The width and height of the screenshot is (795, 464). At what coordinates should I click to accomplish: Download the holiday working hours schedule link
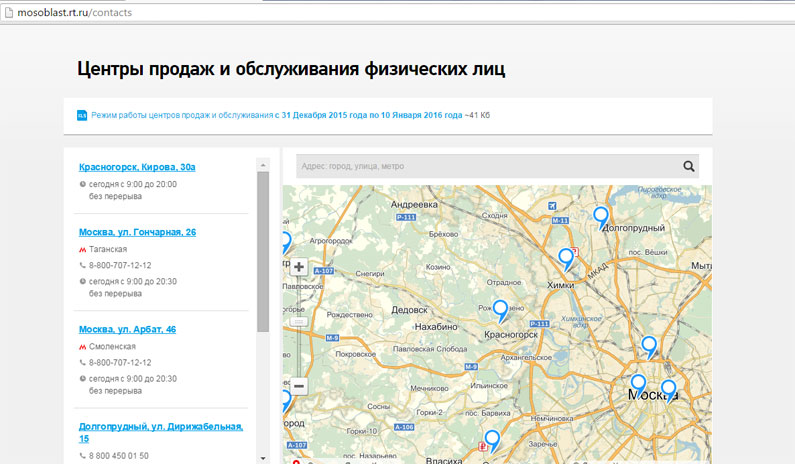tap(276, 115)
